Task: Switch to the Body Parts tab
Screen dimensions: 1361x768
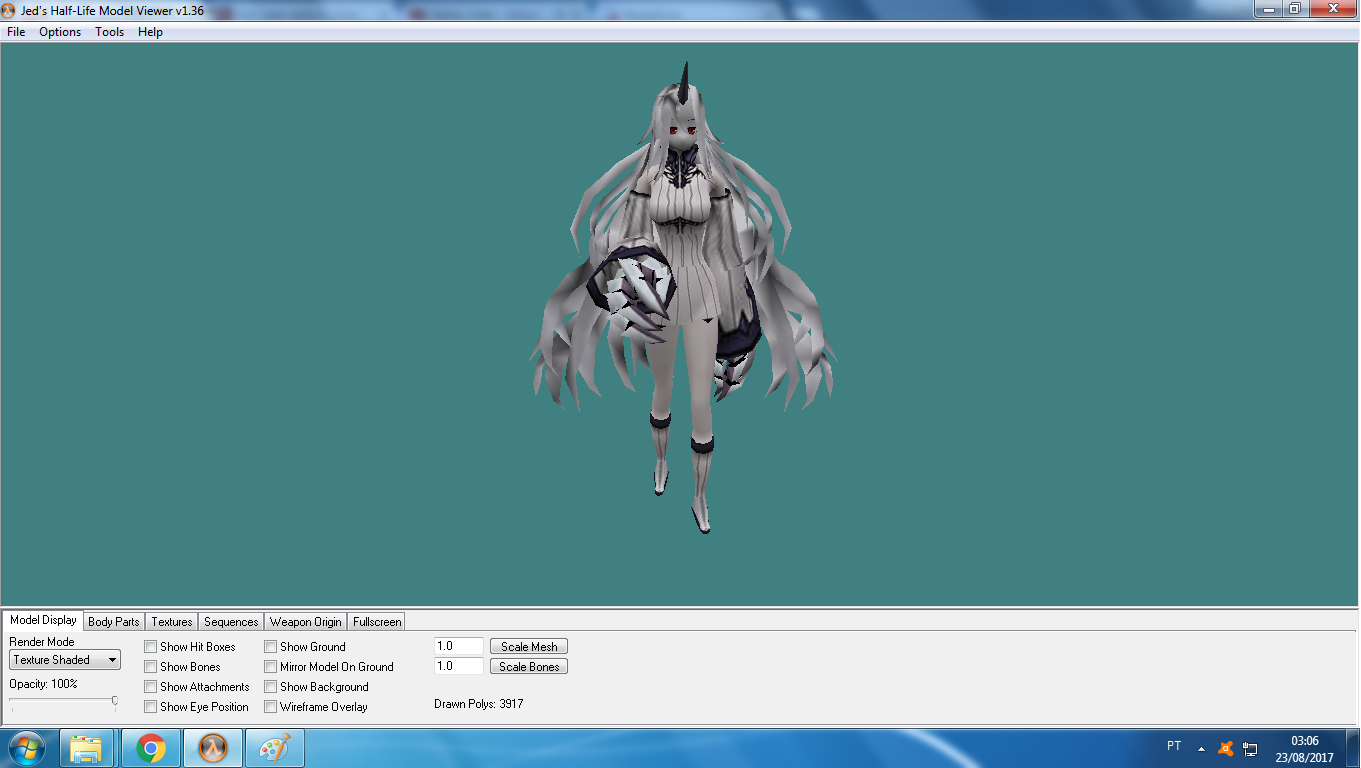Action: click(x=114, y=622)
